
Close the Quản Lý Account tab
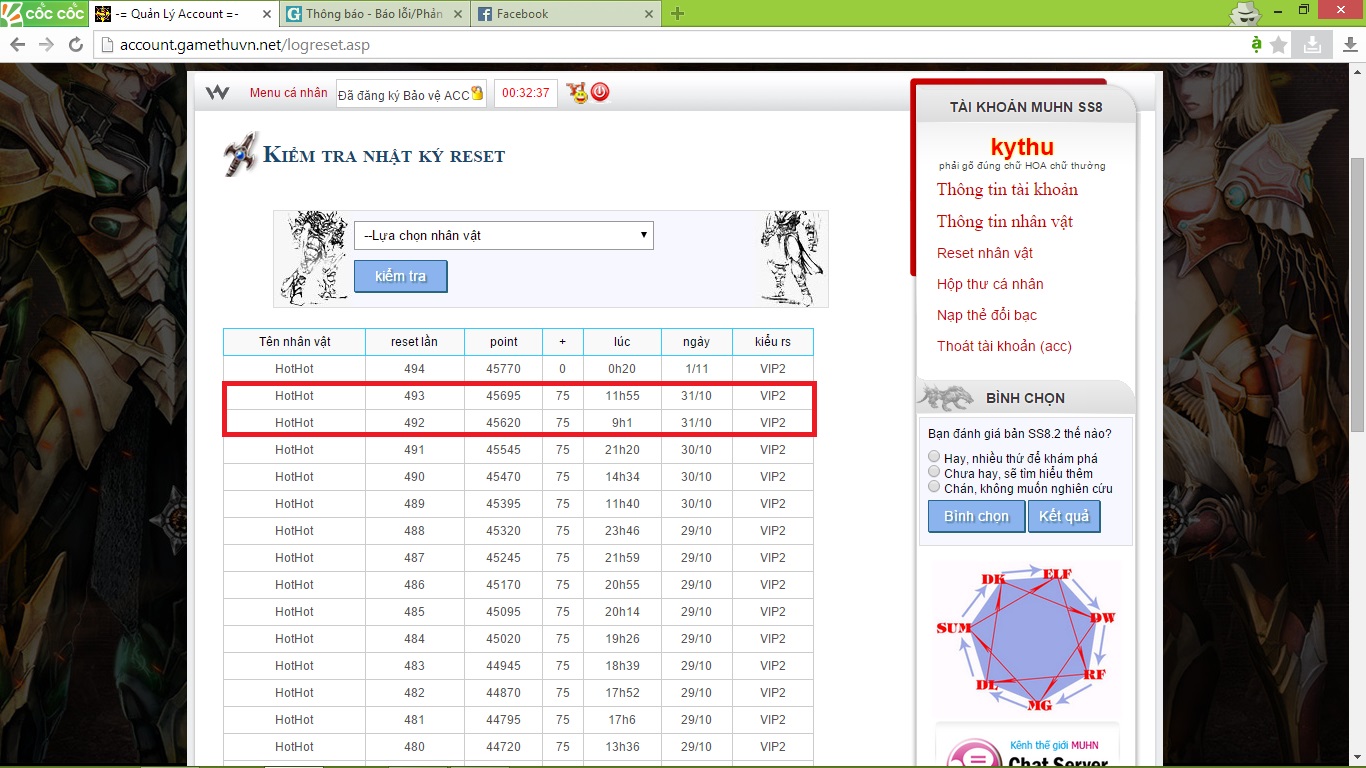pos(265,14)
